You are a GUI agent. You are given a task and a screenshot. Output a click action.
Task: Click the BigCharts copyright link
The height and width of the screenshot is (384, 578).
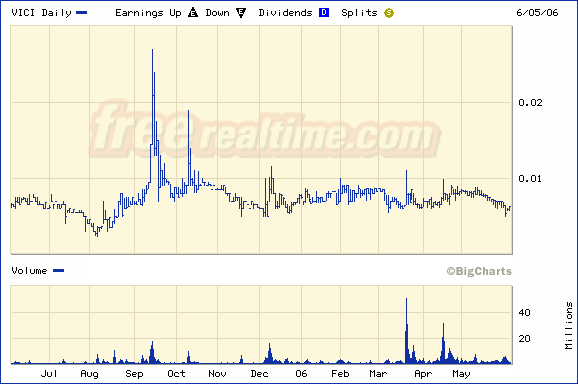coord(479,271)
